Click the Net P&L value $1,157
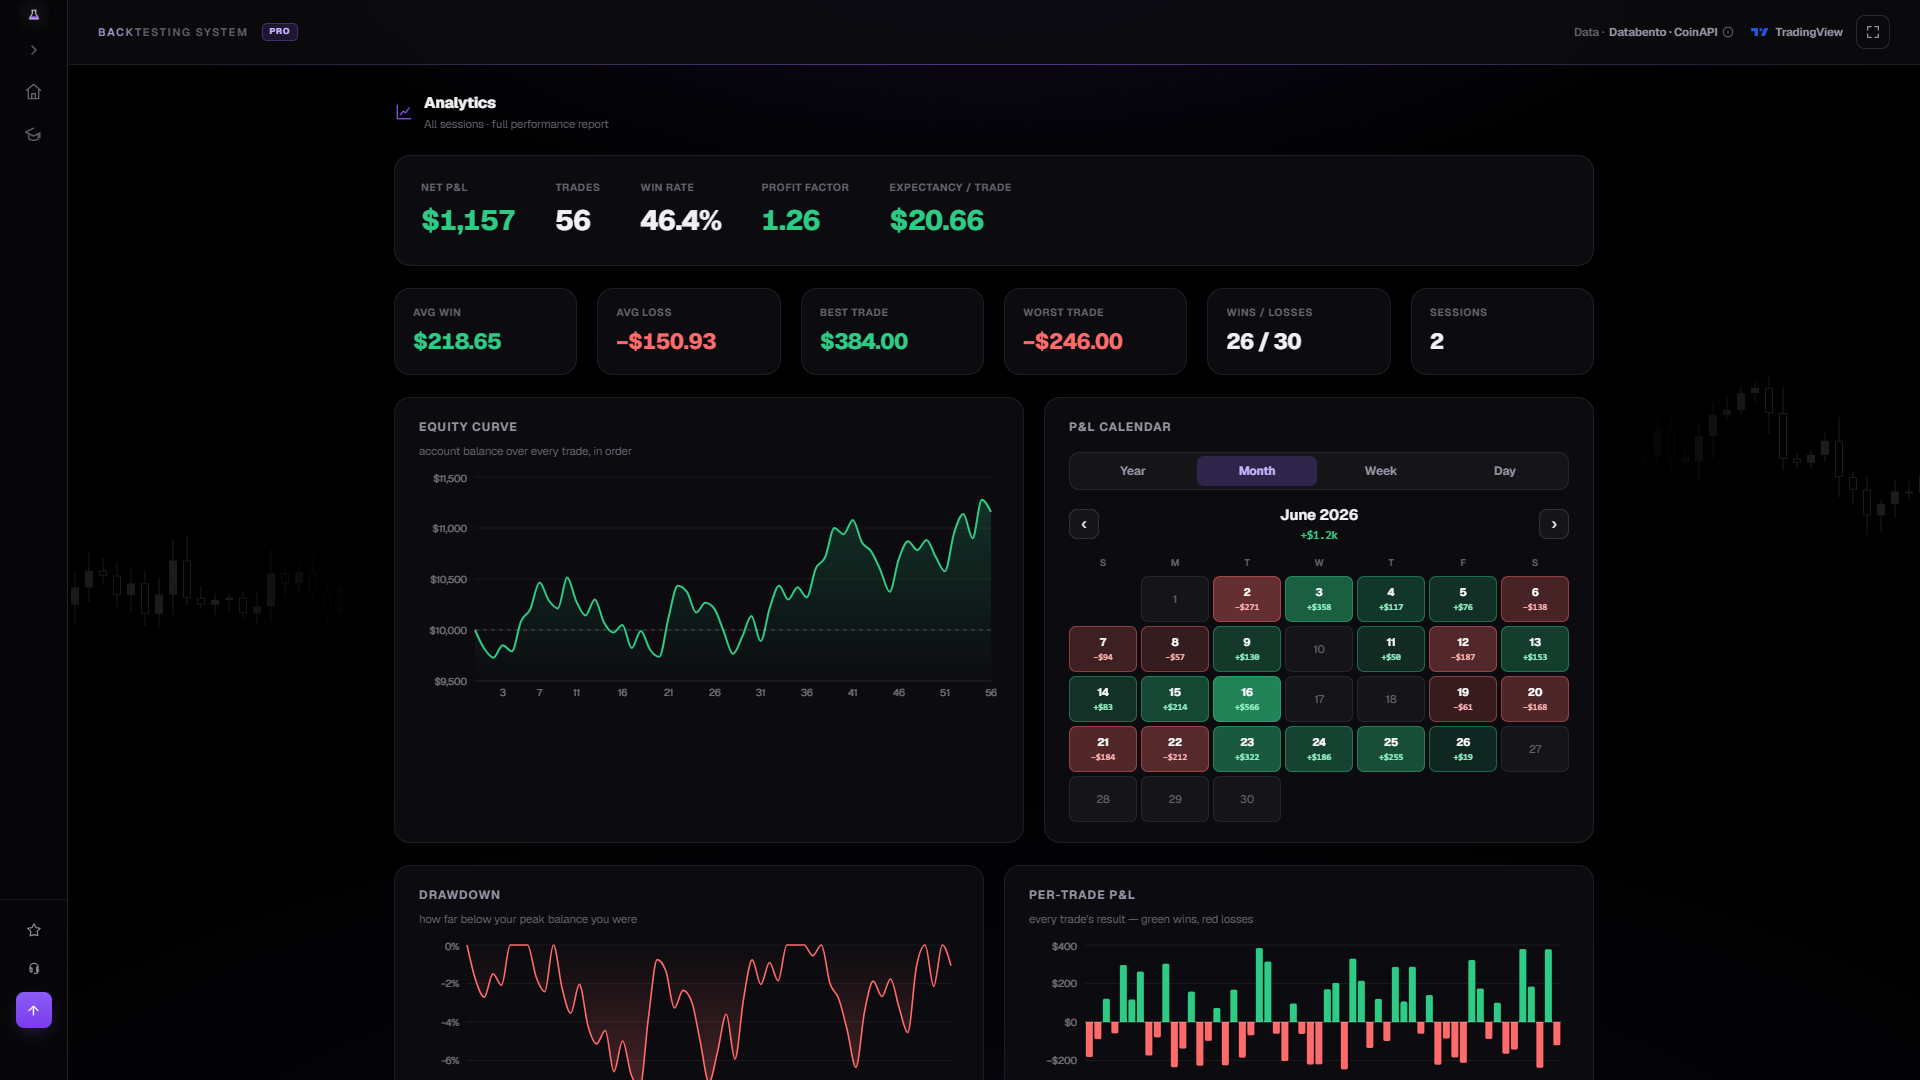The image size is (1920, 1080). [468, 220]
